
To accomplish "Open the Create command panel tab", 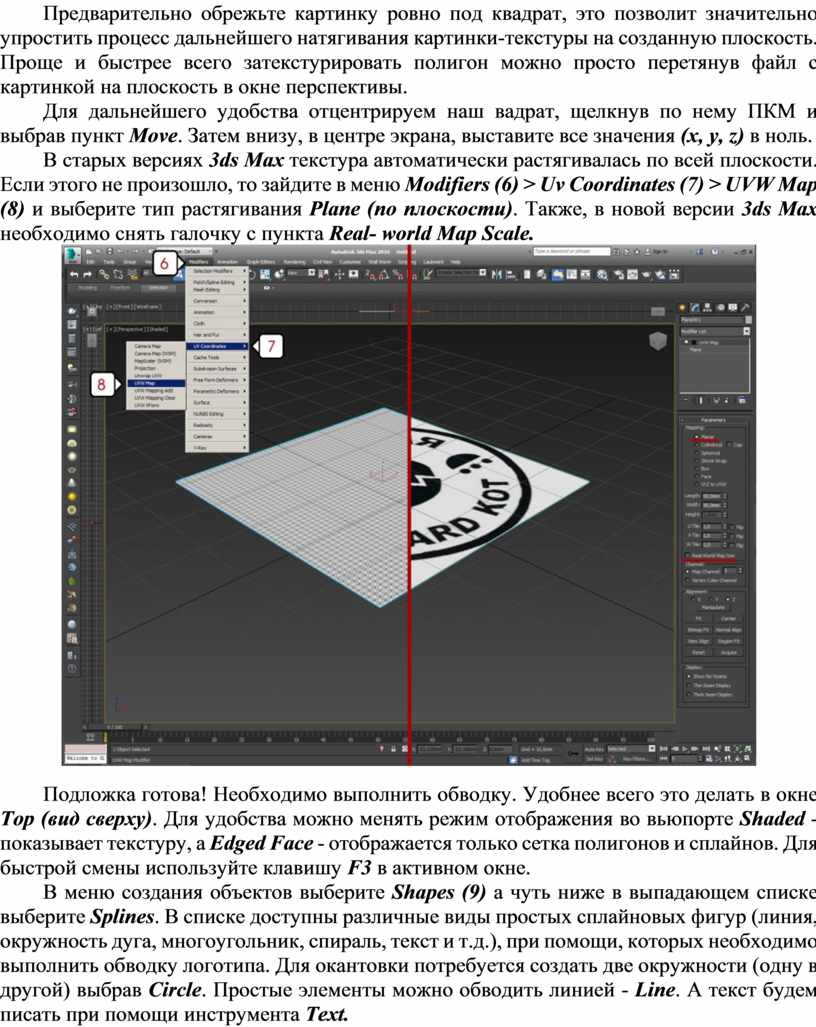I will 682,307.
